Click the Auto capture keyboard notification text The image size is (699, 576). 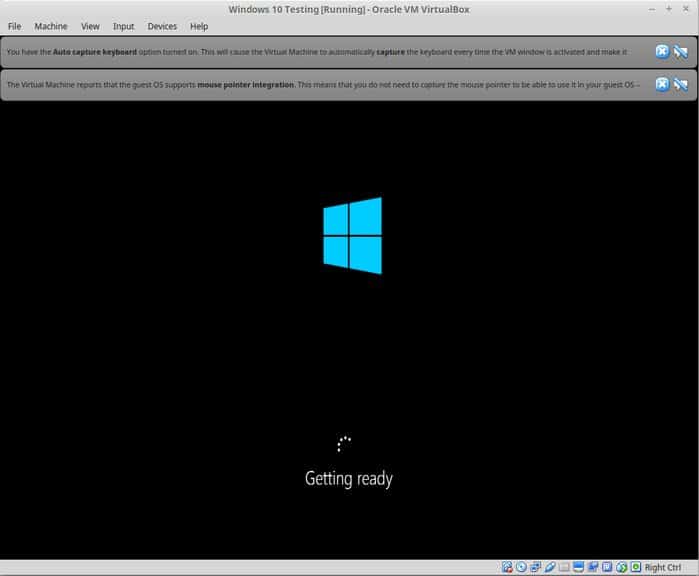[x=317, y=52]
